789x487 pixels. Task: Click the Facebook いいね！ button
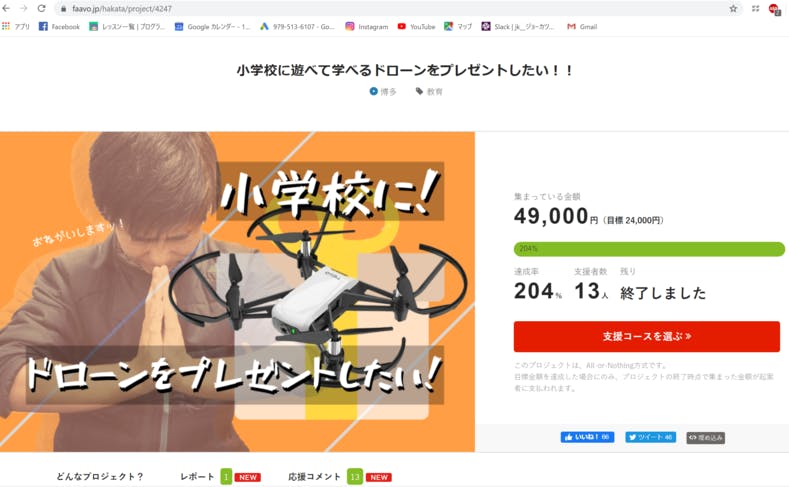coord(587,437)
